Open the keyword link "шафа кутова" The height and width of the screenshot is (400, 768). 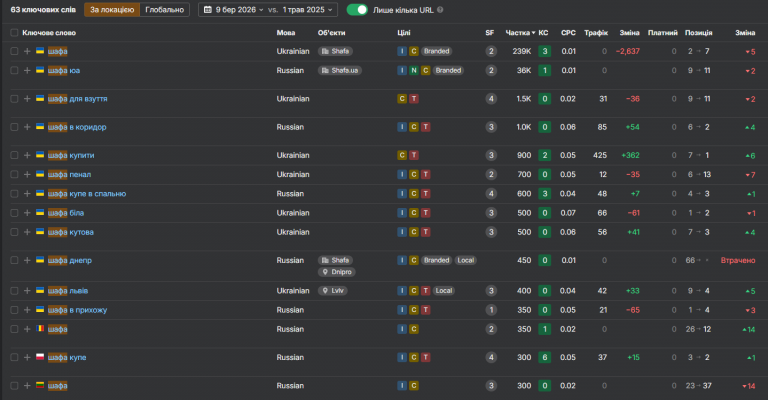point(70,232)
